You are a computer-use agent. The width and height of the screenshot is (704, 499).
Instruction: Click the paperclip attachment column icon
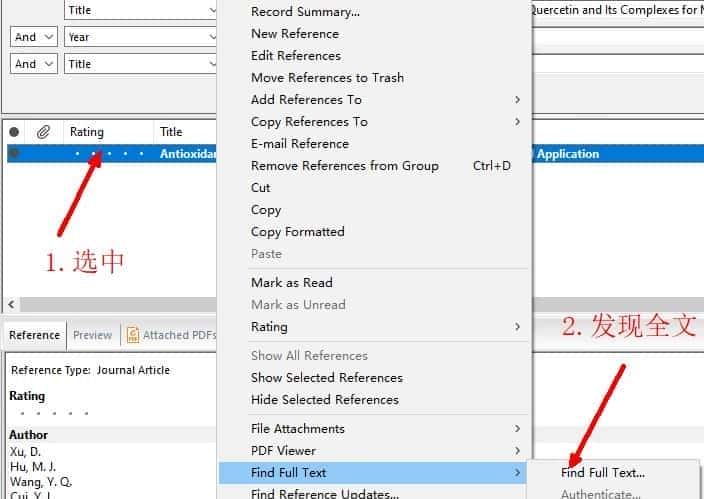[x=43, y=132]
